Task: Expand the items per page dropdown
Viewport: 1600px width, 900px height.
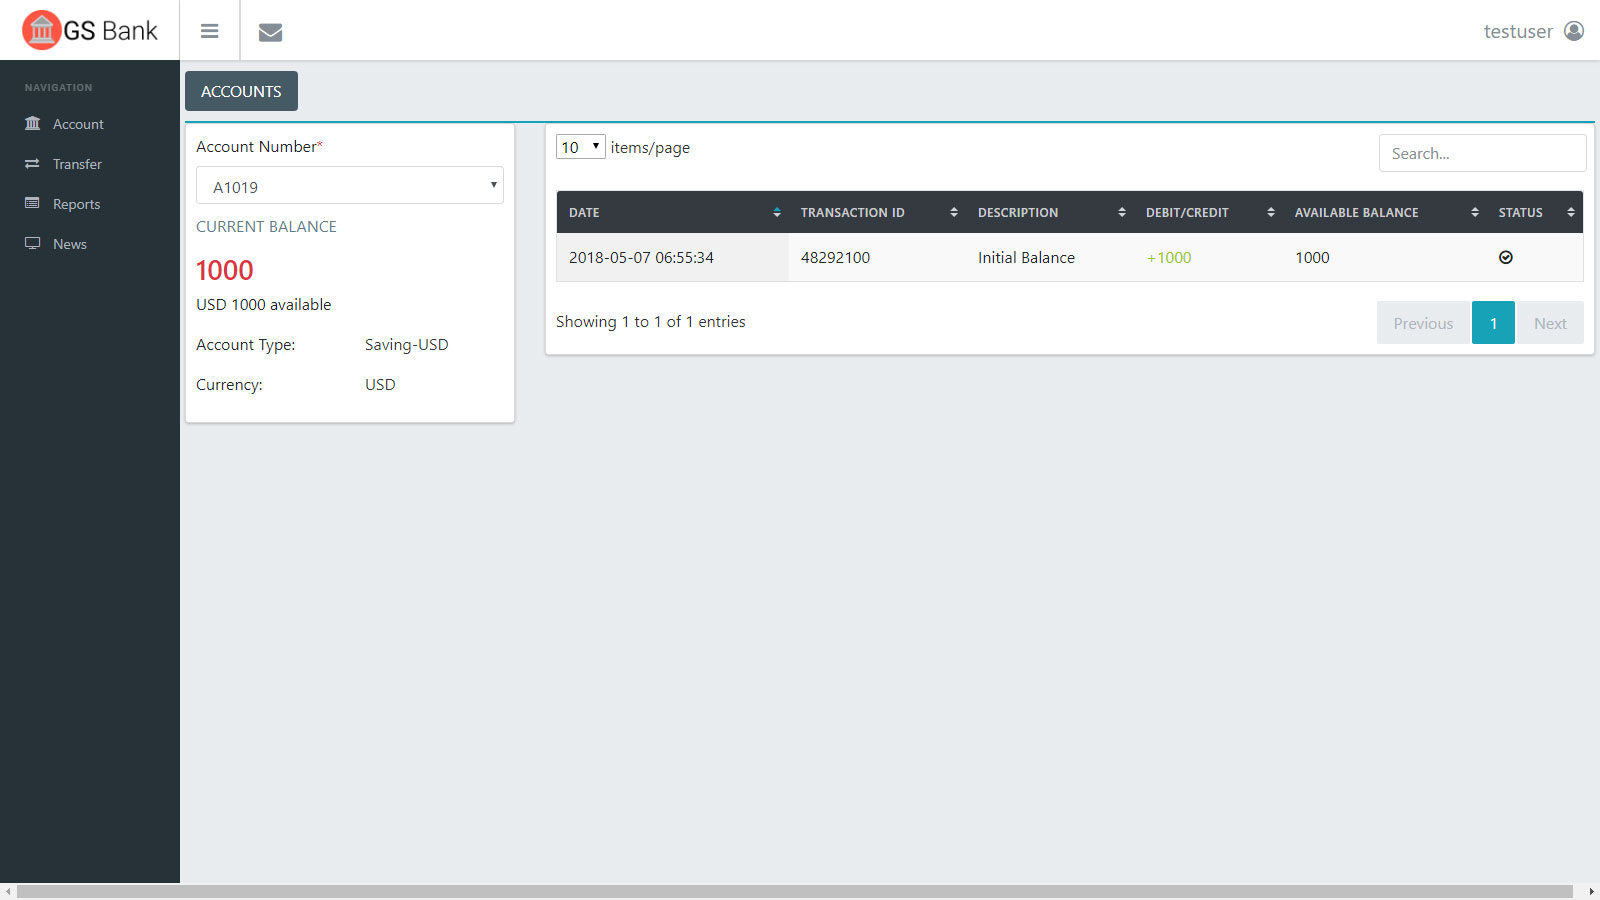Action: point(580,147)
